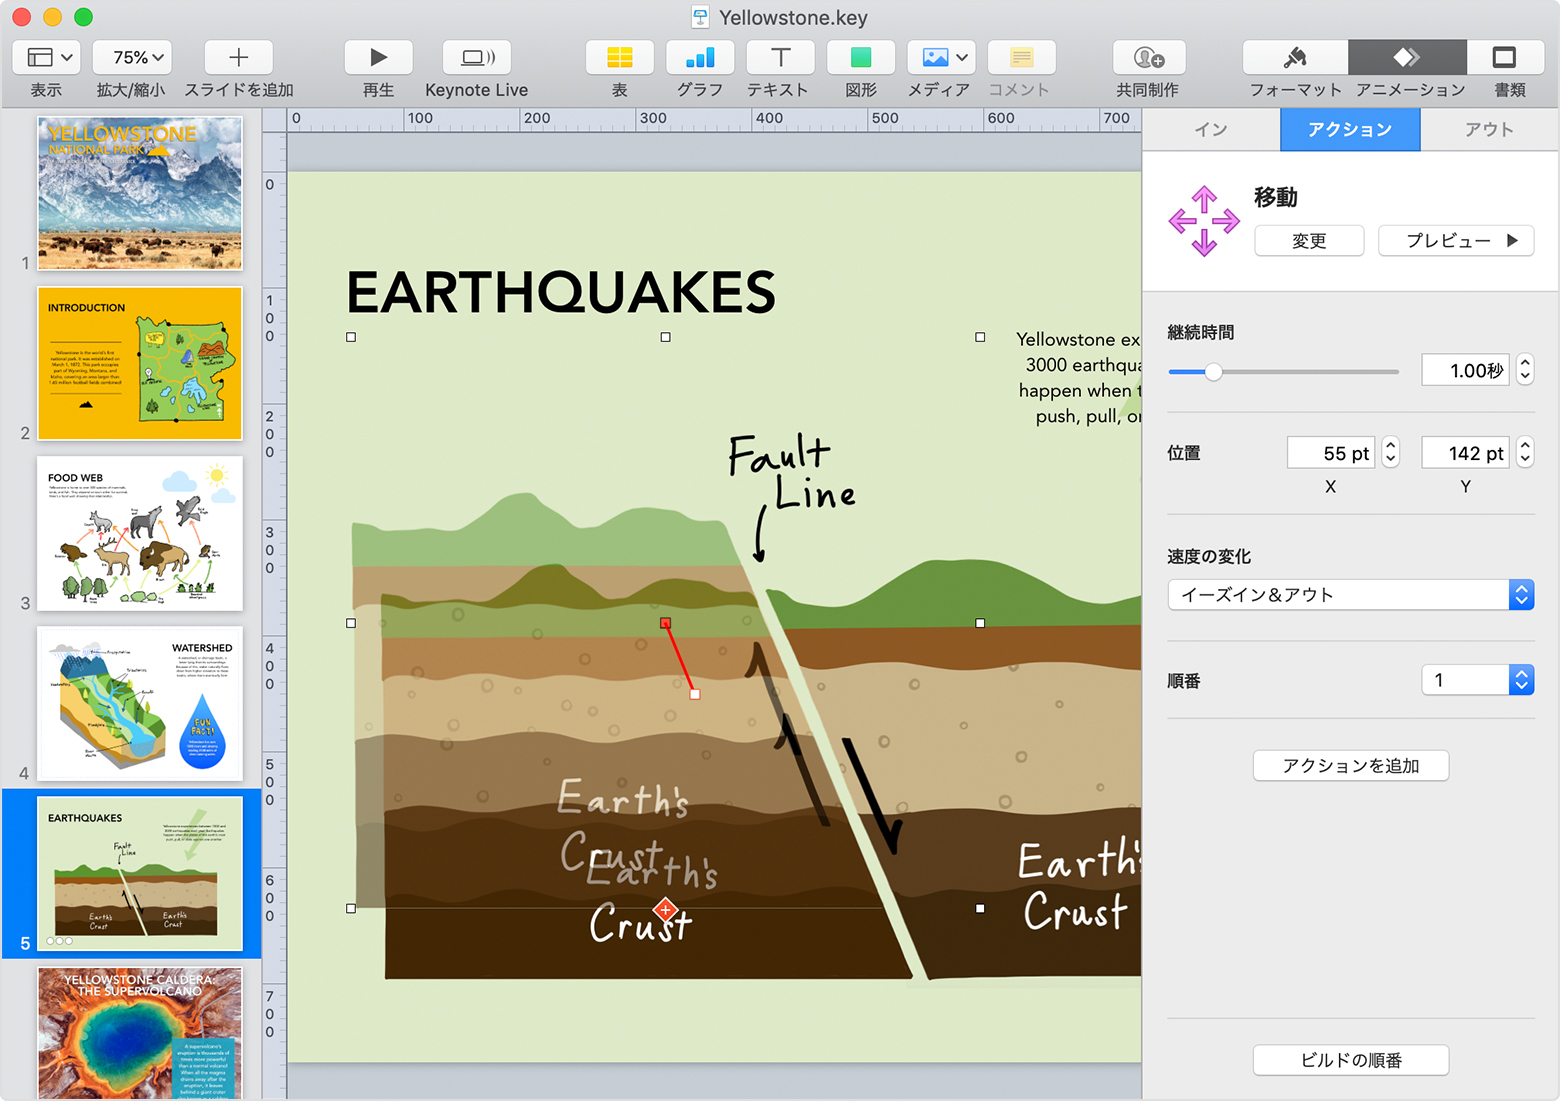Click the red motion path start point
This screenshot has height=1102, width=1560.
665,623
